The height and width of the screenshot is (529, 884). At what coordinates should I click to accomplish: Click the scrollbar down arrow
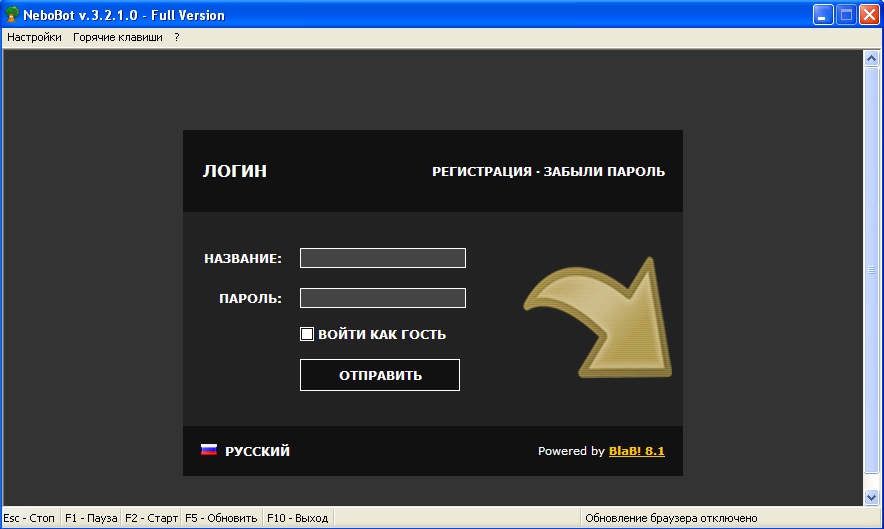tap(870, 496)
